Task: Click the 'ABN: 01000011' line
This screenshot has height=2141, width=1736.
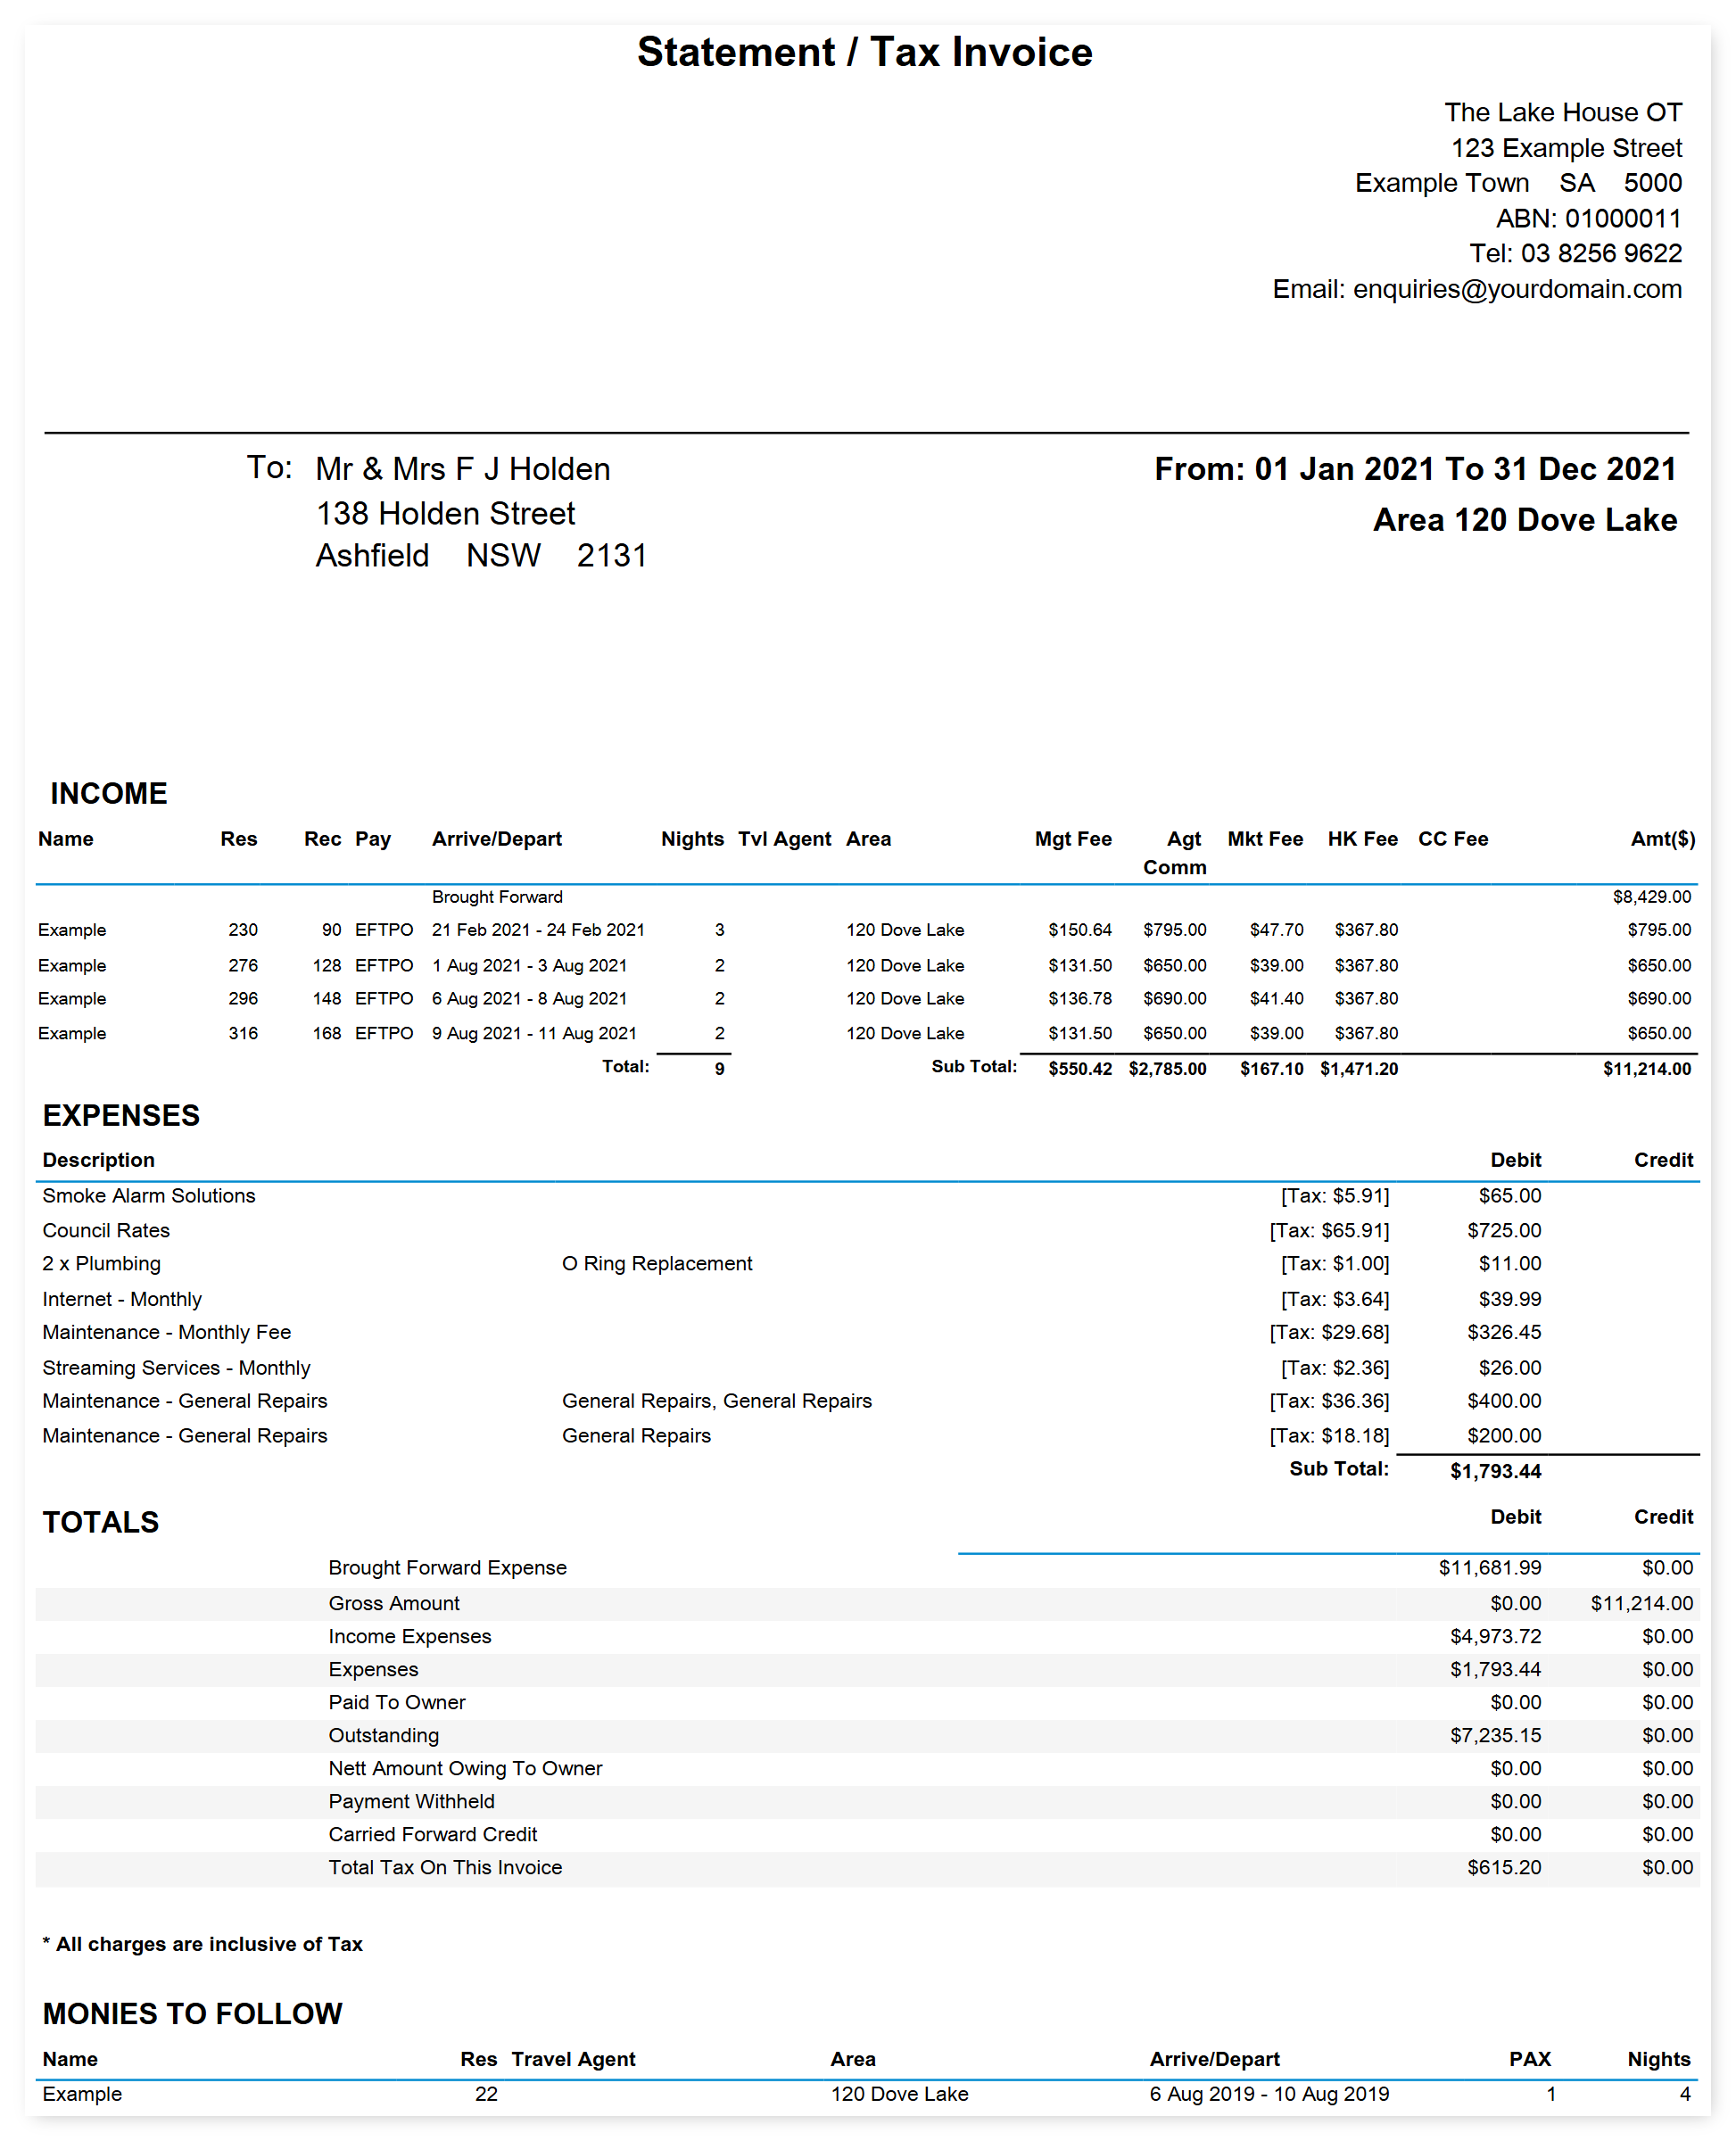Action: [x=1588, y=218]
